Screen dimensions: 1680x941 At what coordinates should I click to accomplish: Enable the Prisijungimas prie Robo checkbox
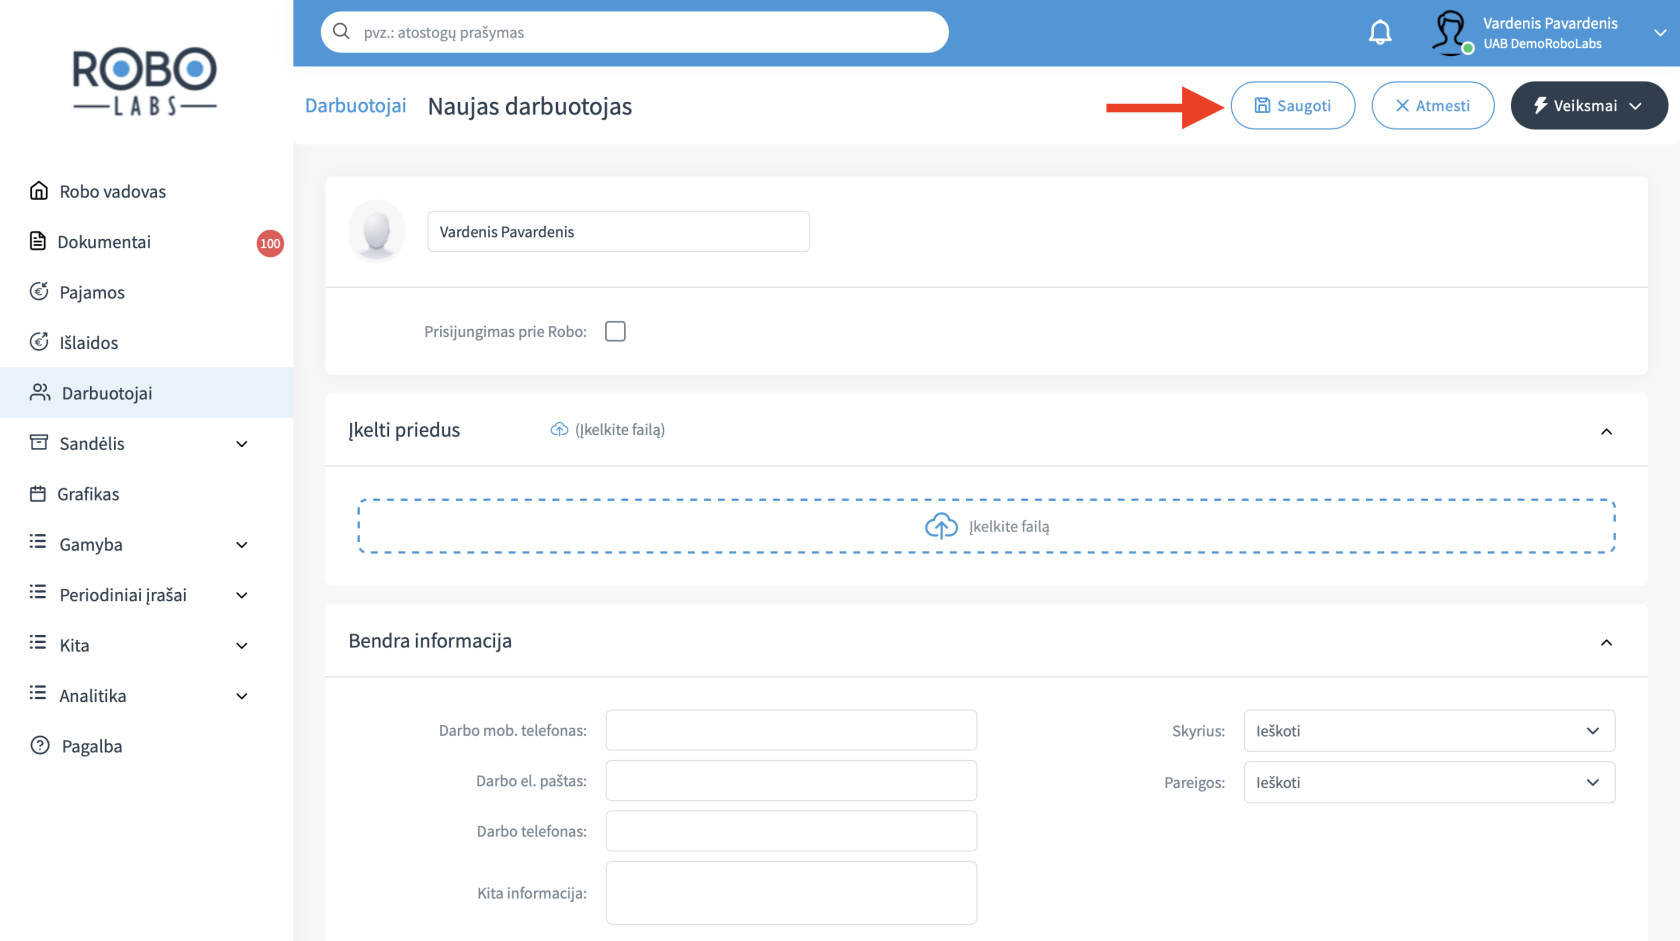coord(615,331)
